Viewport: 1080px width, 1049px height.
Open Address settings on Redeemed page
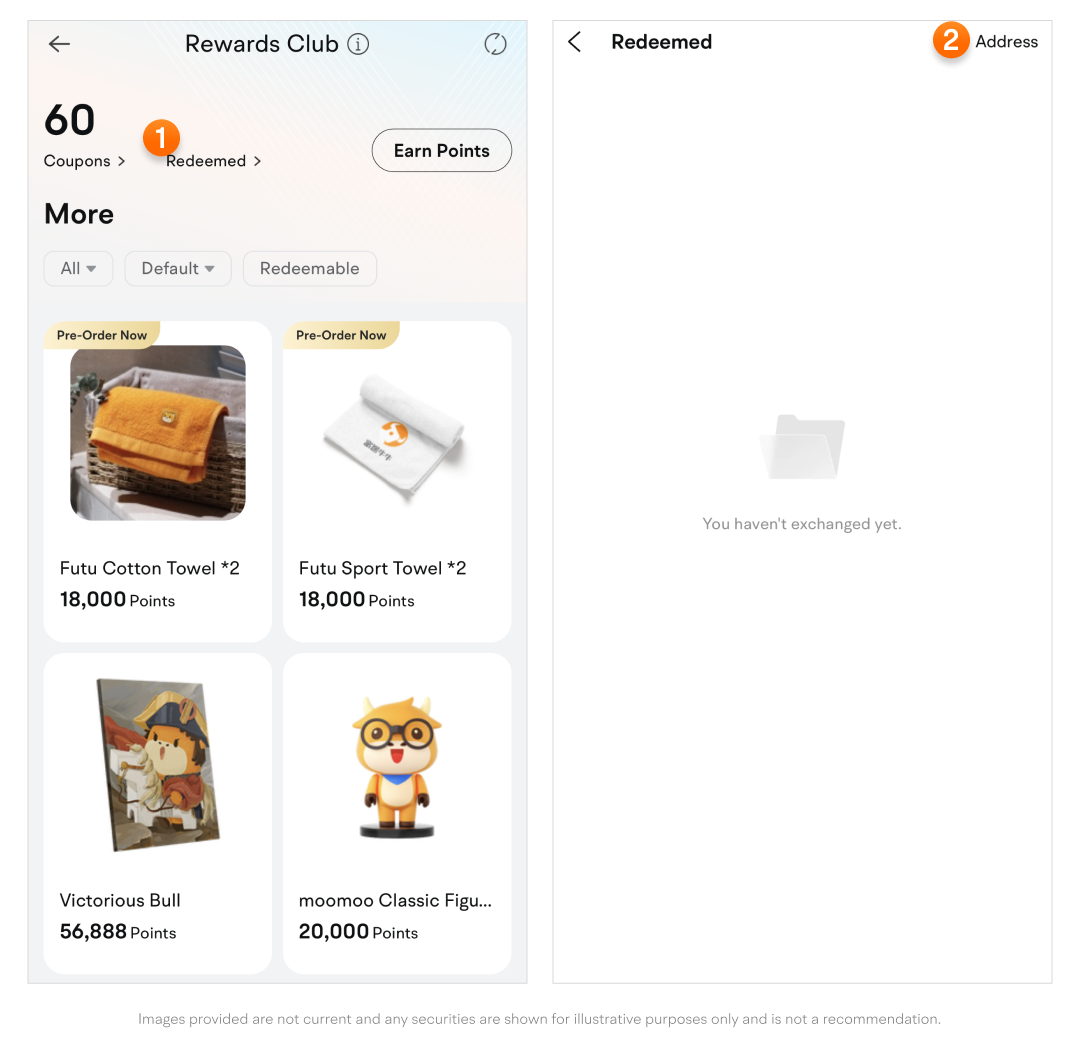click(x=1006, y=41)
